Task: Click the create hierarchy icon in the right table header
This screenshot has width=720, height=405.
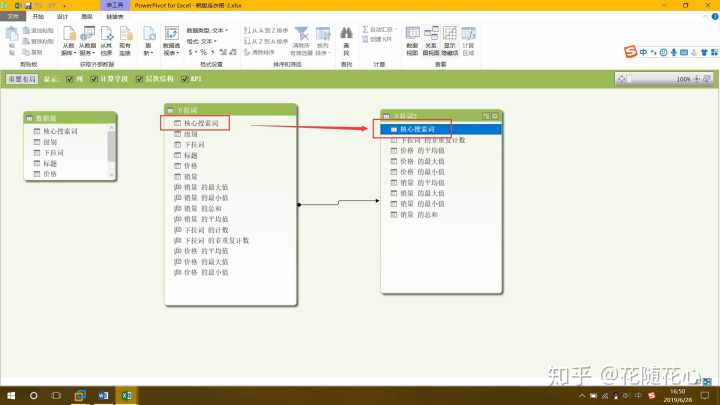Action: point(486,116)
